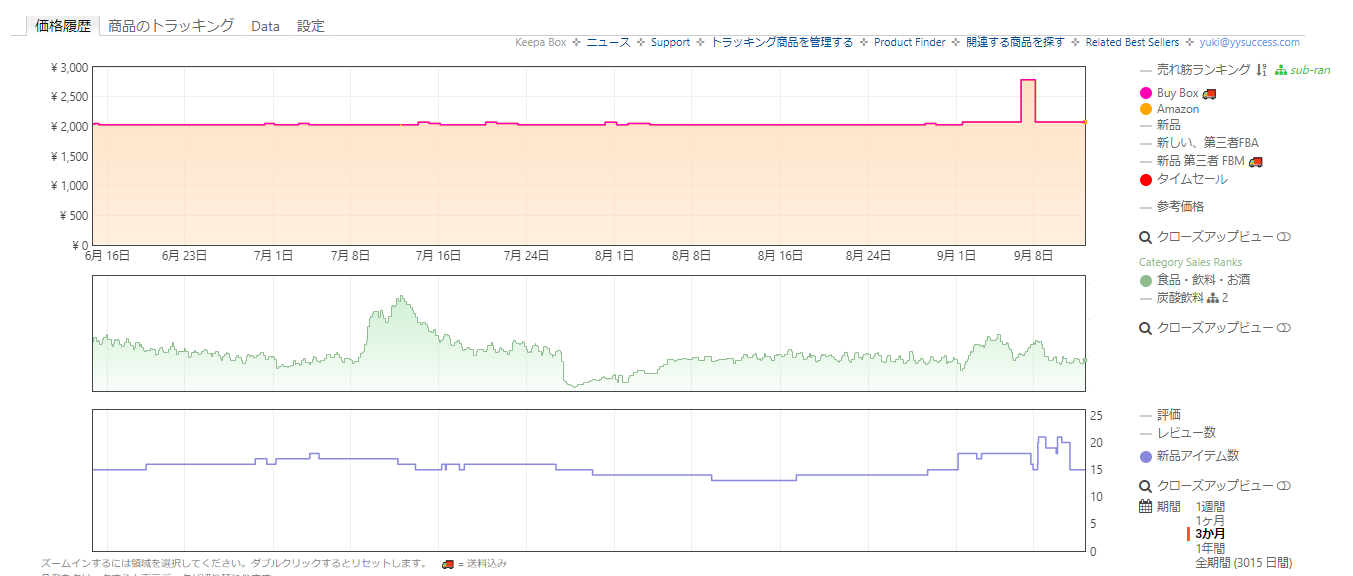Click the truck icon beside 新品 第三者 FBM

pos(1256,161)
